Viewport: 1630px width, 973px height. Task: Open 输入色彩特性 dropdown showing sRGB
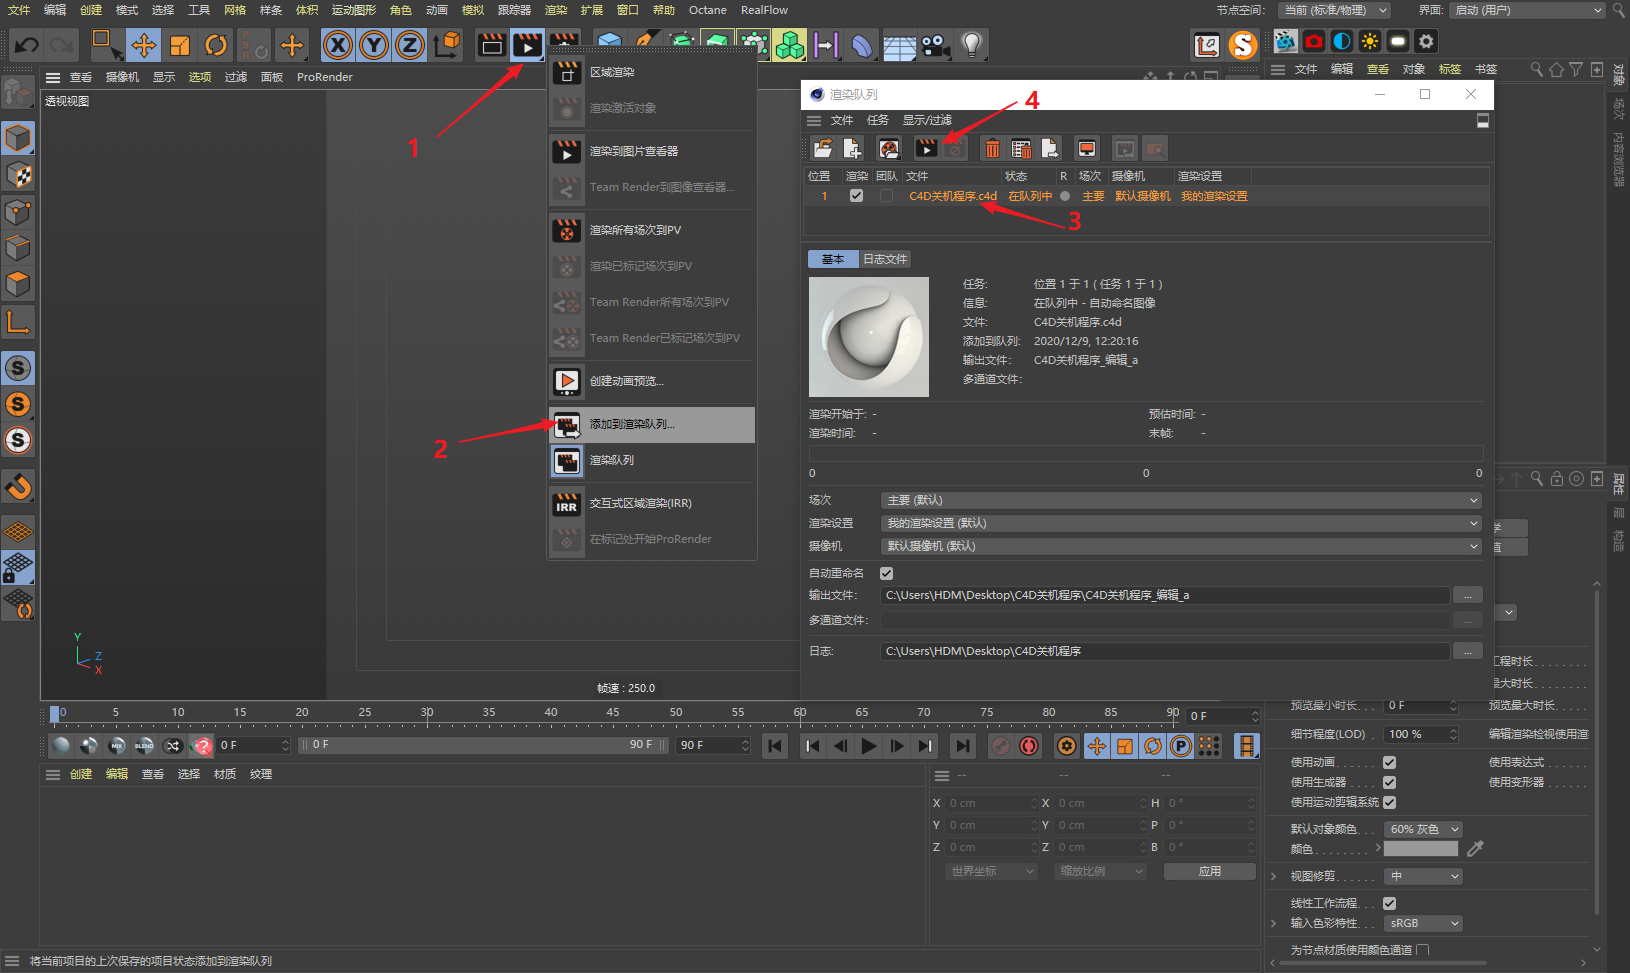1424,923
